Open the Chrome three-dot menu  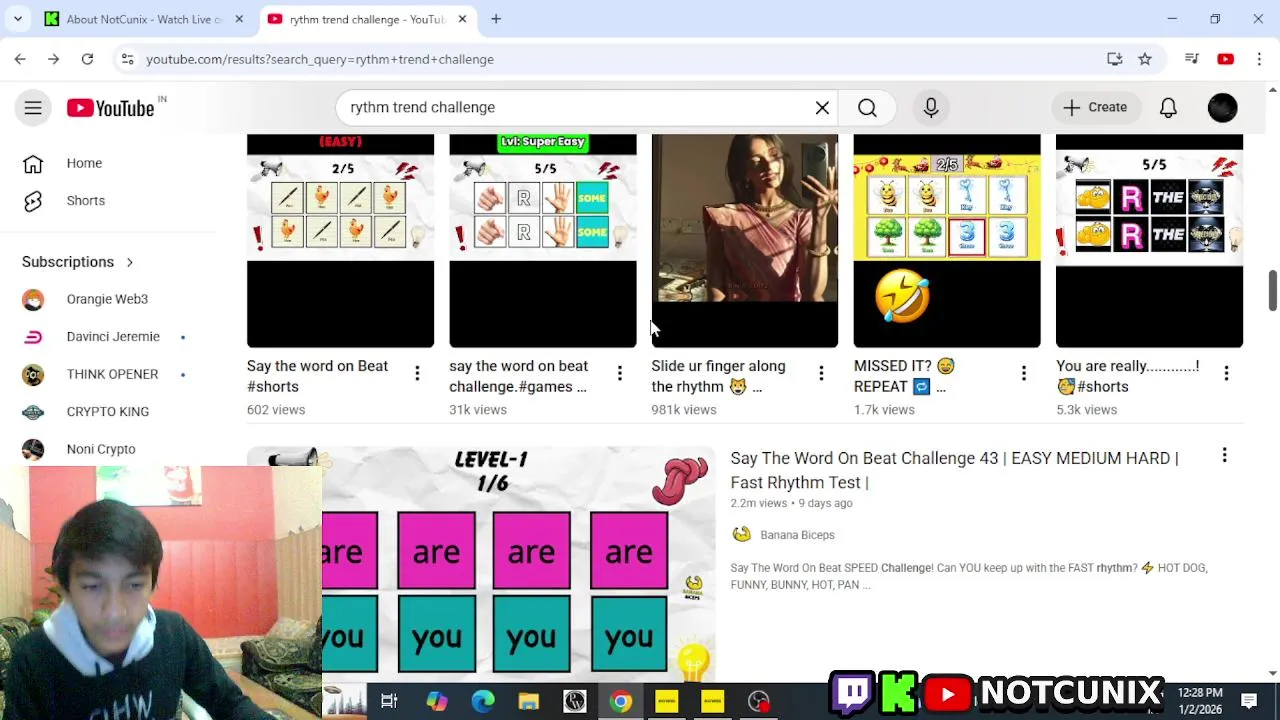coord(1258,59)
